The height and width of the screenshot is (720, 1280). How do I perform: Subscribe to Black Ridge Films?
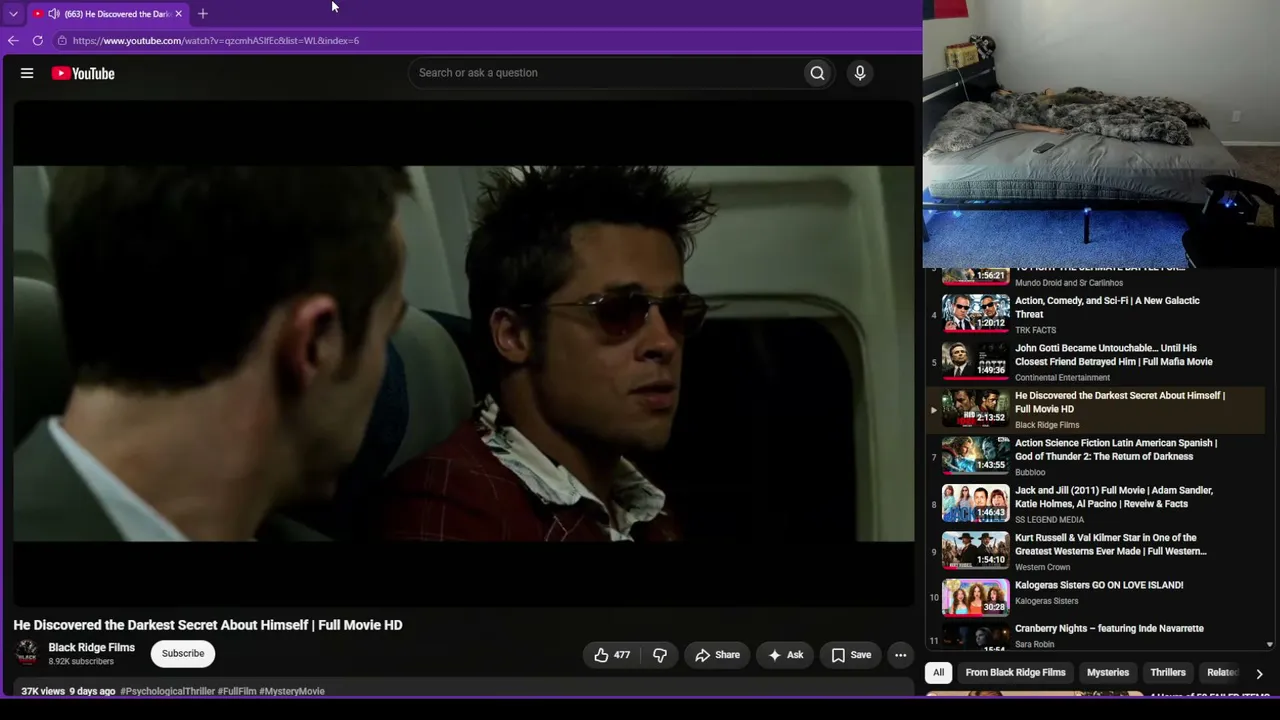pos(183,654)
